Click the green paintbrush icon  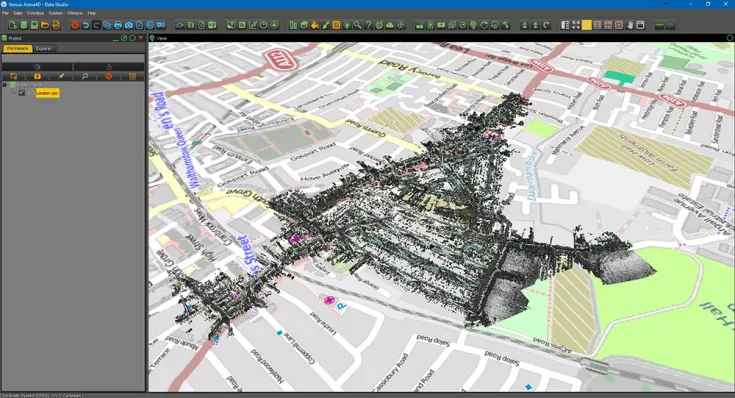[325, 25]
